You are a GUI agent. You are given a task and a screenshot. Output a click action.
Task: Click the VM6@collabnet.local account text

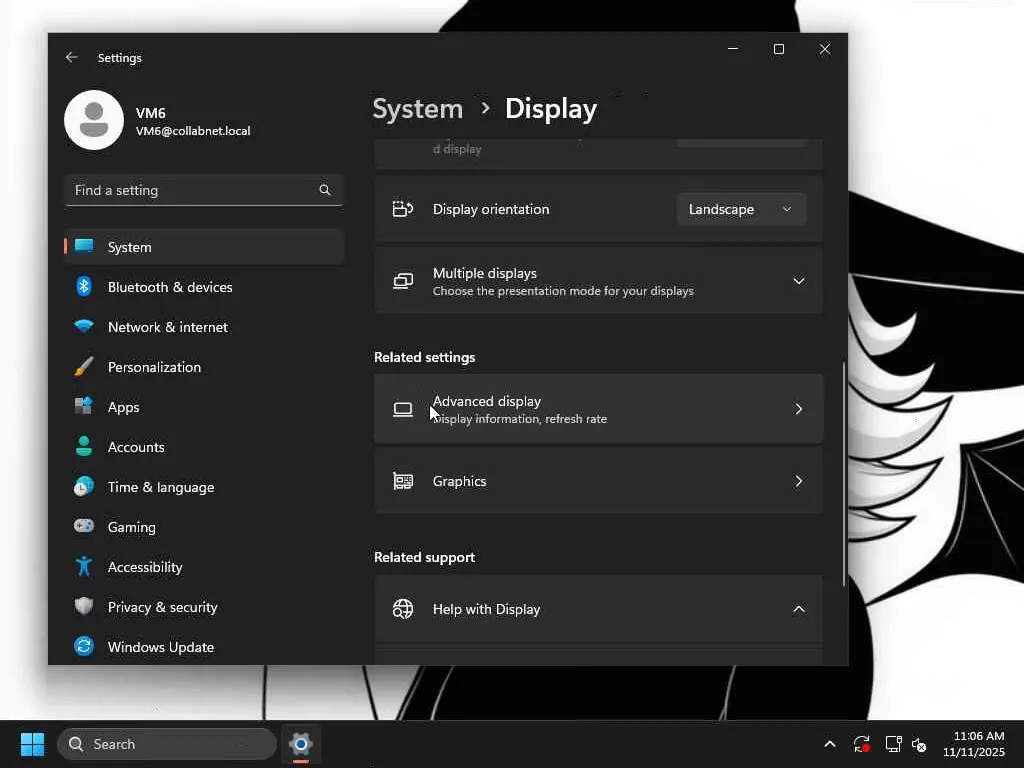pos(193,131)
